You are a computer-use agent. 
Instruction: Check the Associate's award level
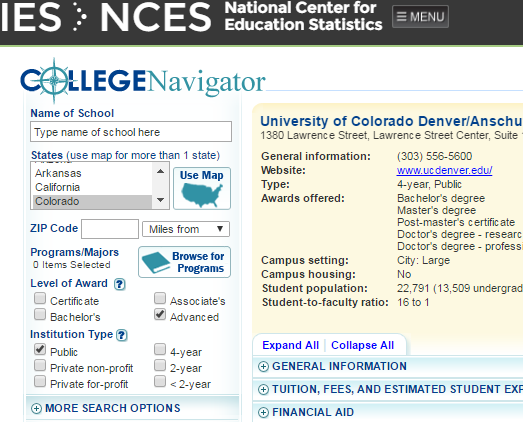160,298
